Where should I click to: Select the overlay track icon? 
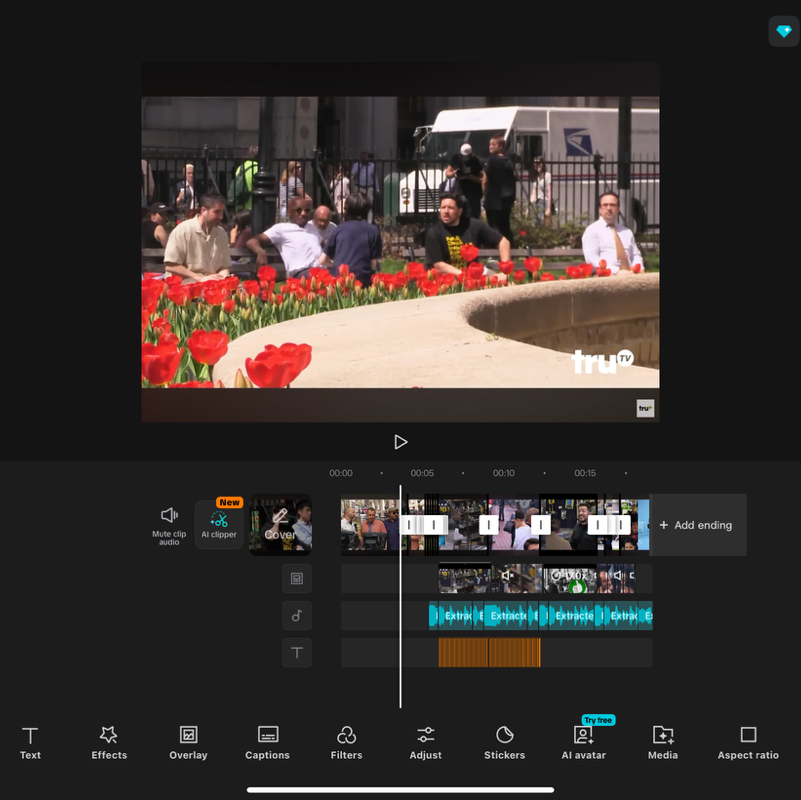(297, 578)
